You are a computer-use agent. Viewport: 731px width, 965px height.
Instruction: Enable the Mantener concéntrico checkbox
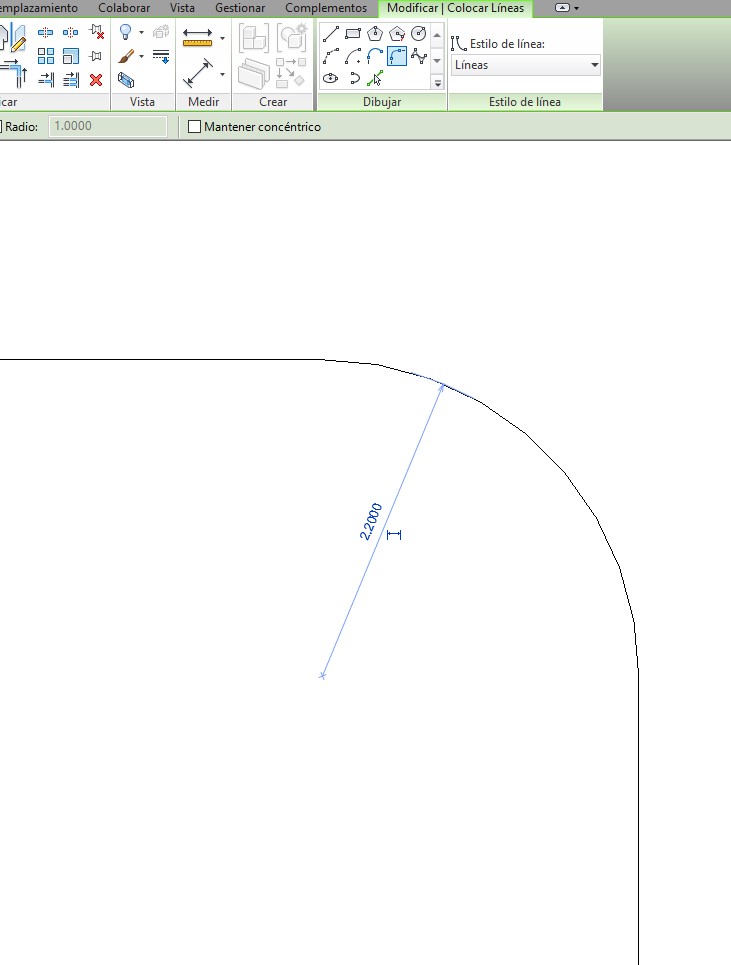click(195, 127)
